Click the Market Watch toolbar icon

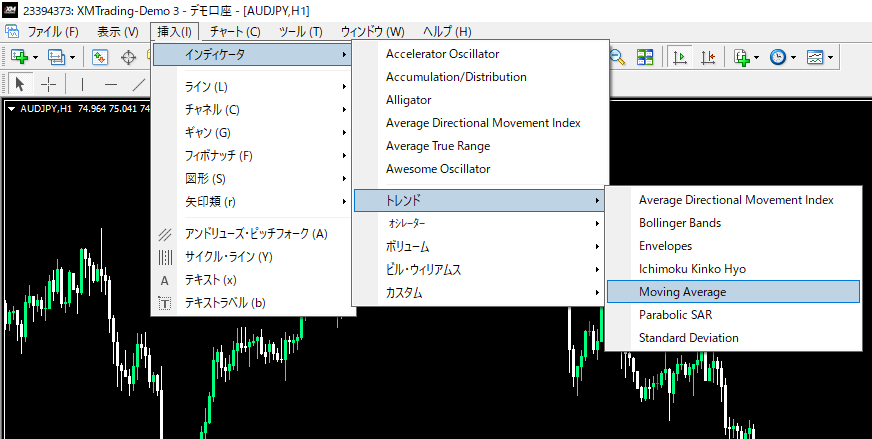pos(100,58)
